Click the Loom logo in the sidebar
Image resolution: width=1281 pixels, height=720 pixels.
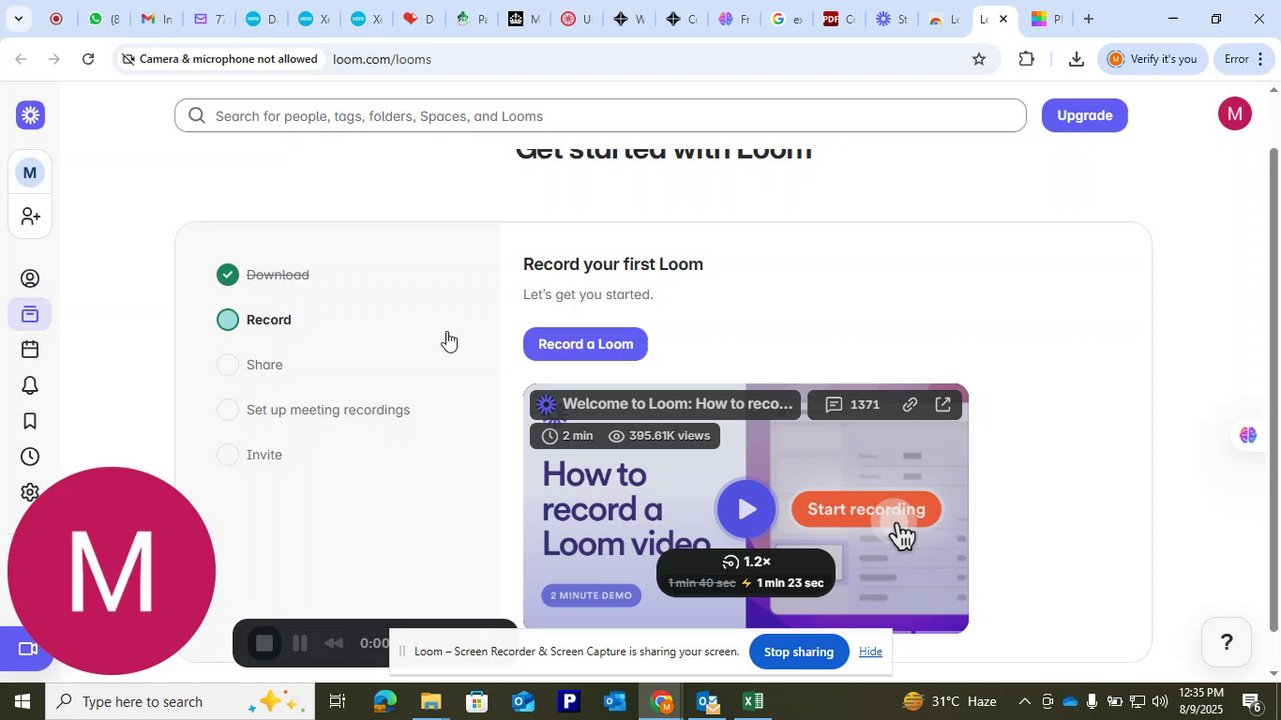tap(30, 115)
